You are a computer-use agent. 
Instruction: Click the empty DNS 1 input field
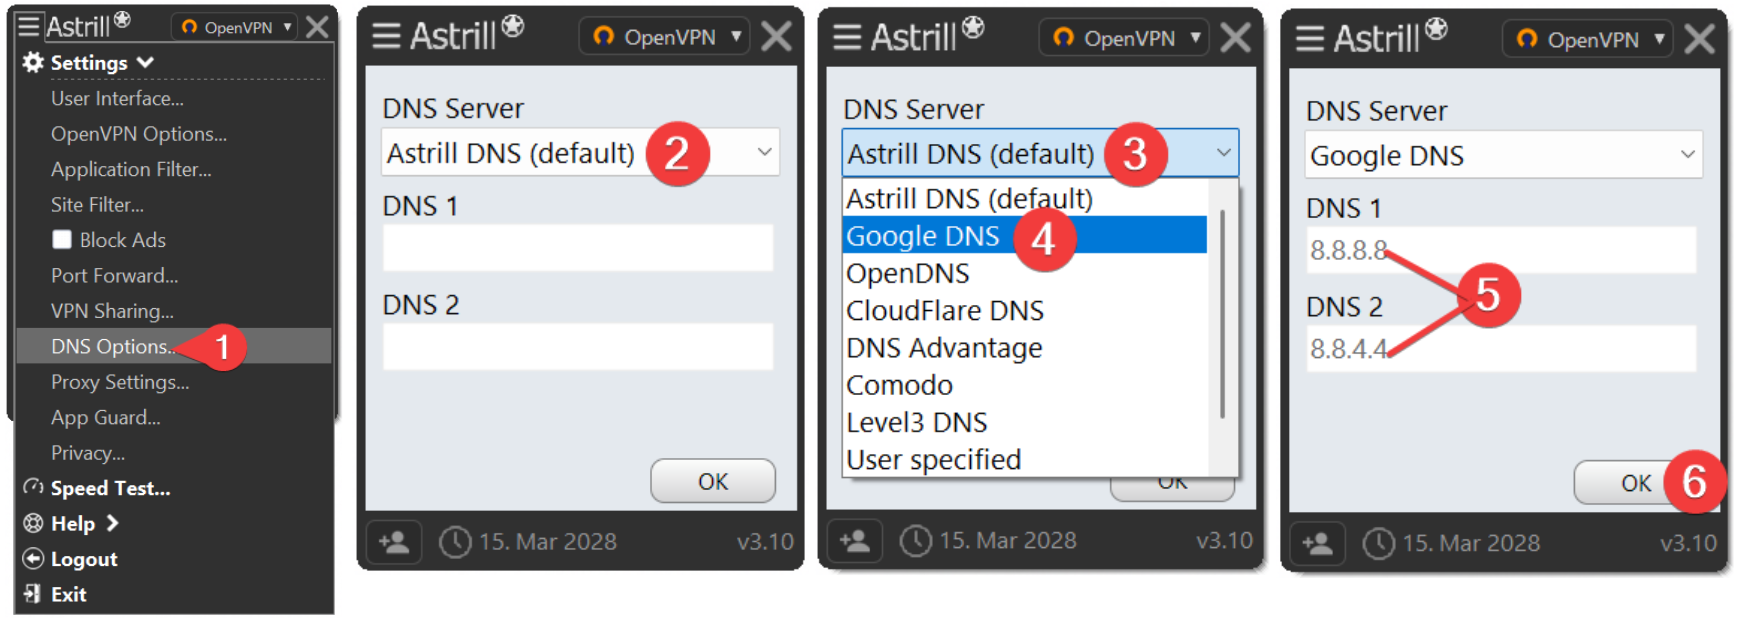[578, 247]
